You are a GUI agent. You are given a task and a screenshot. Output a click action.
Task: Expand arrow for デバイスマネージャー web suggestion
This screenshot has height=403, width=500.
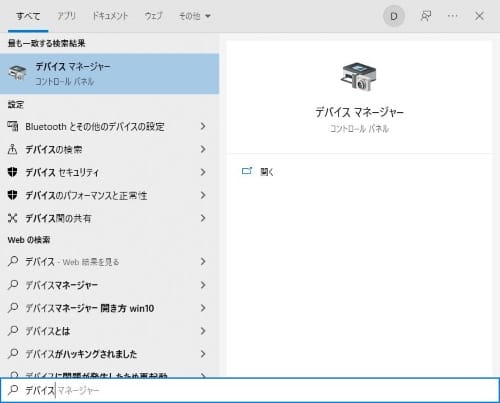tap(203, 285)
